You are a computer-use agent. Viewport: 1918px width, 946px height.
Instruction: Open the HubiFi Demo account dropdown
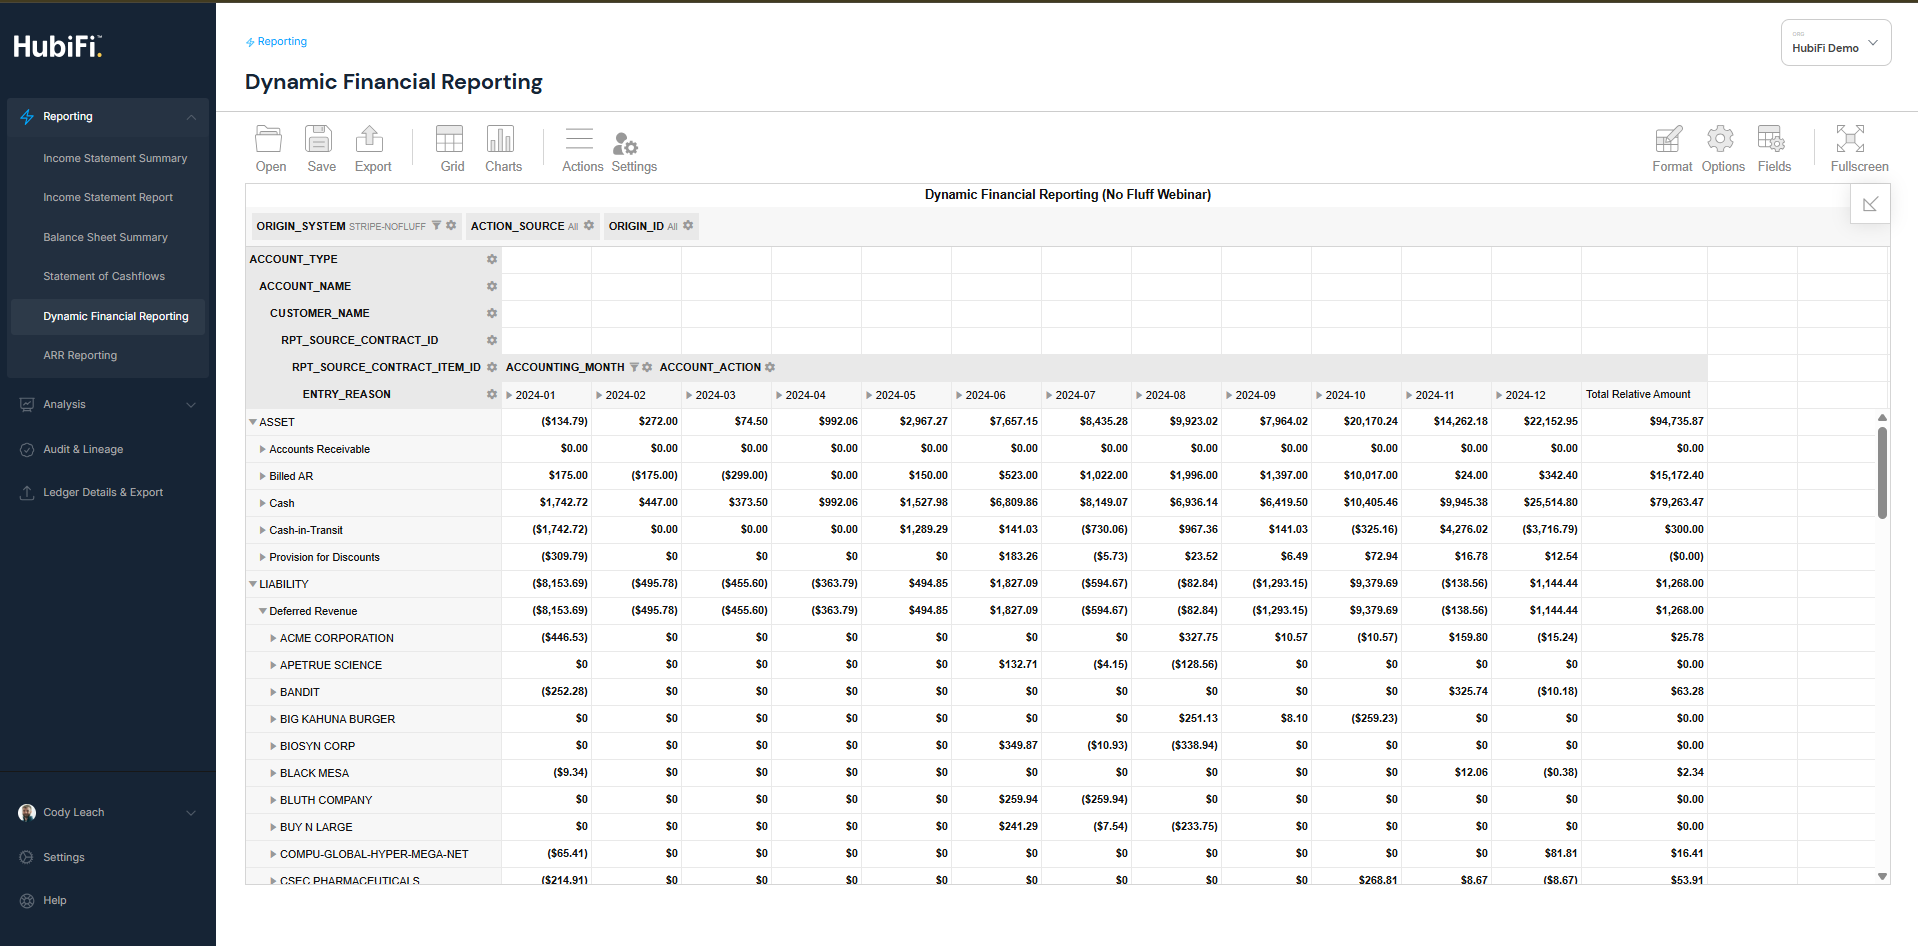[1834, 42]
